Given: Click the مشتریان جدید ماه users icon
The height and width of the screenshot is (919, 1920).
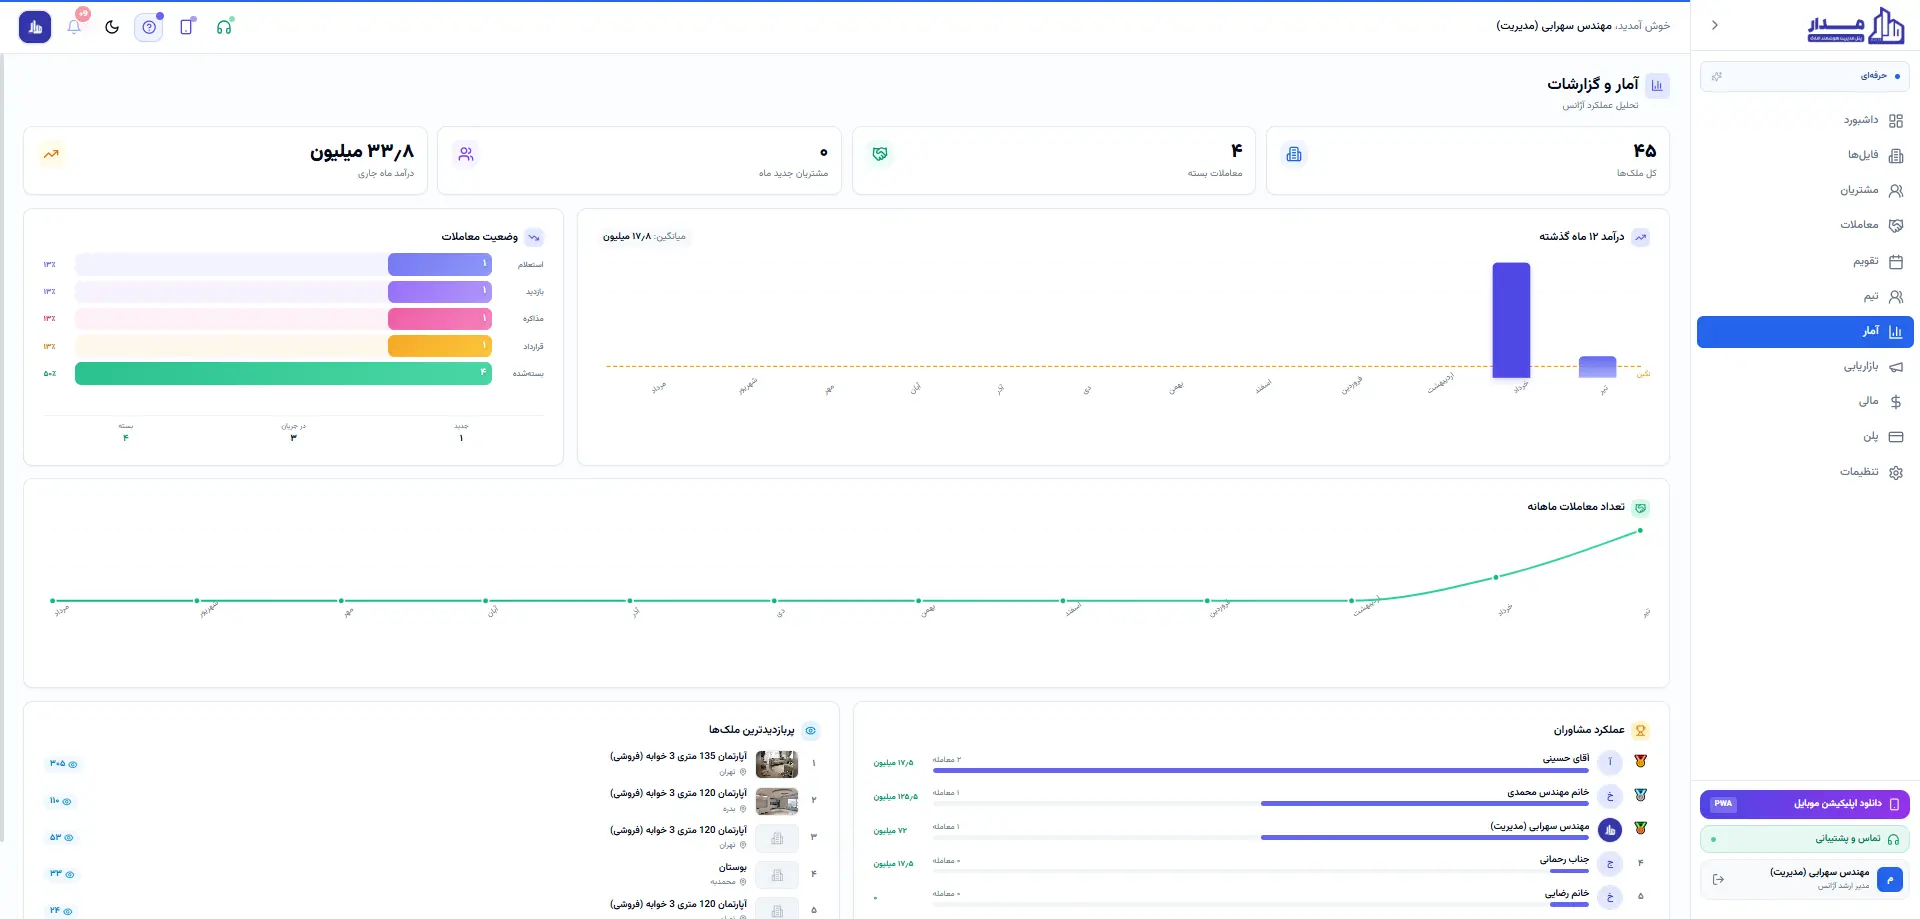Looking at the screenshot, I should (466, 154).
